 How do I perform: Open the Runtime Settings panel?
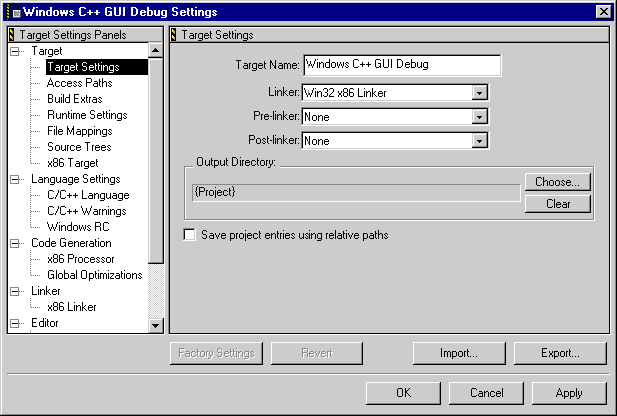[x=87, y=115]
